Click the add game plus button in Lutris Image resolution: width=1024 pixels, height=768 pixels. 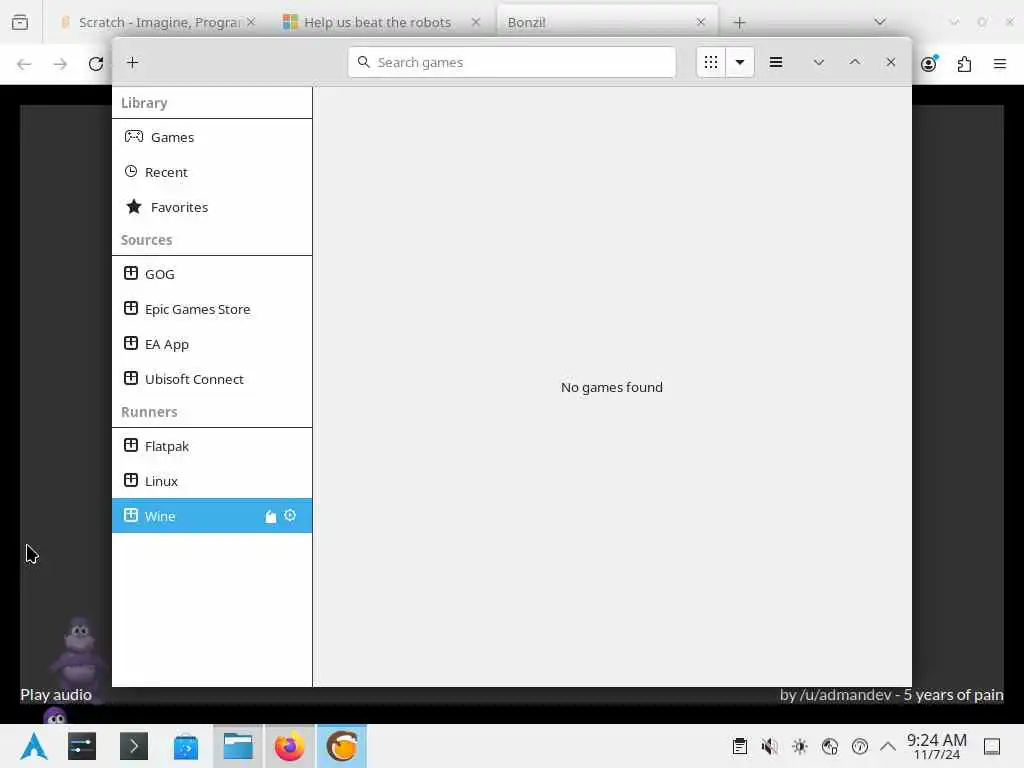pos(133,63)
